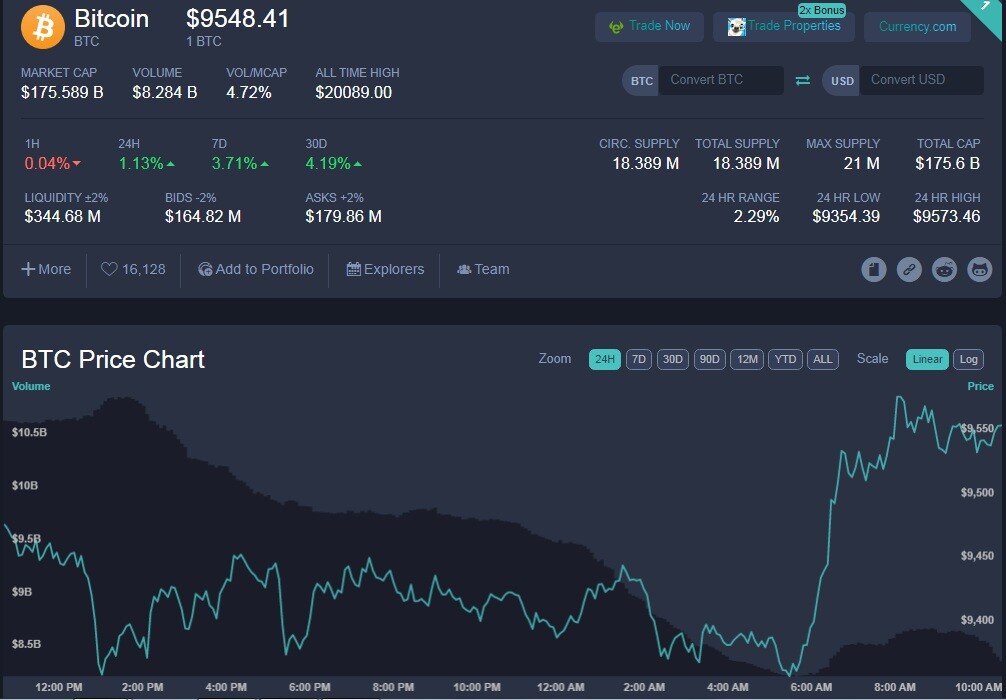
Task: Open the whitepaper document icon
Action: tap(873, 269)
